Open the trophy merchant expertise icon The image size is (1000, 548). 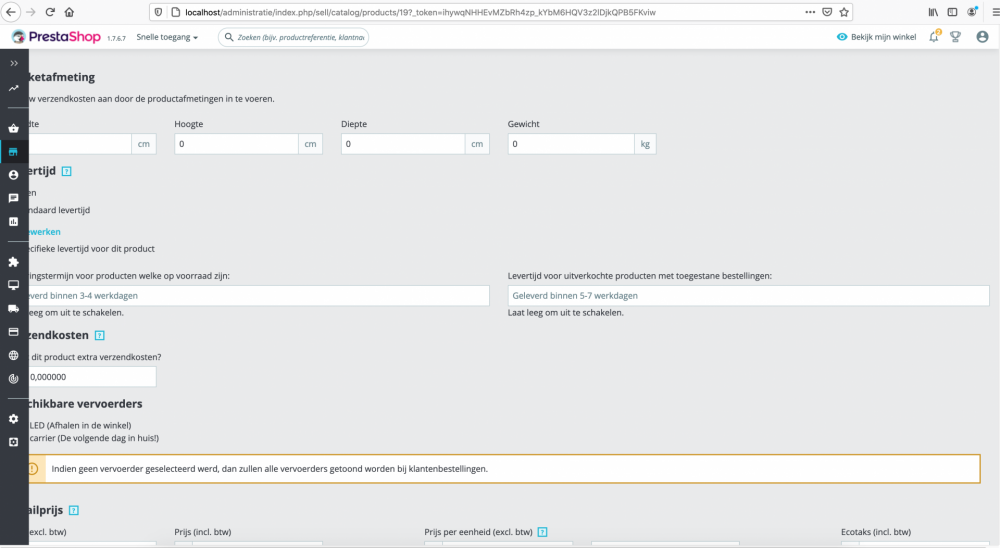tap(955, 37)
